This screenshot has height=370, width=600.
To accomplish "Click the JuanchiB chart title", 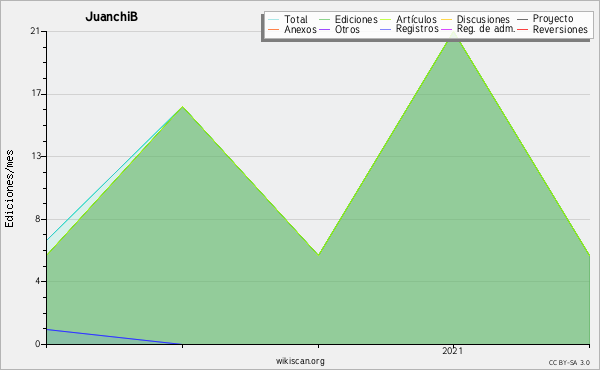I will pyautogui.click(x=111, y=17).
